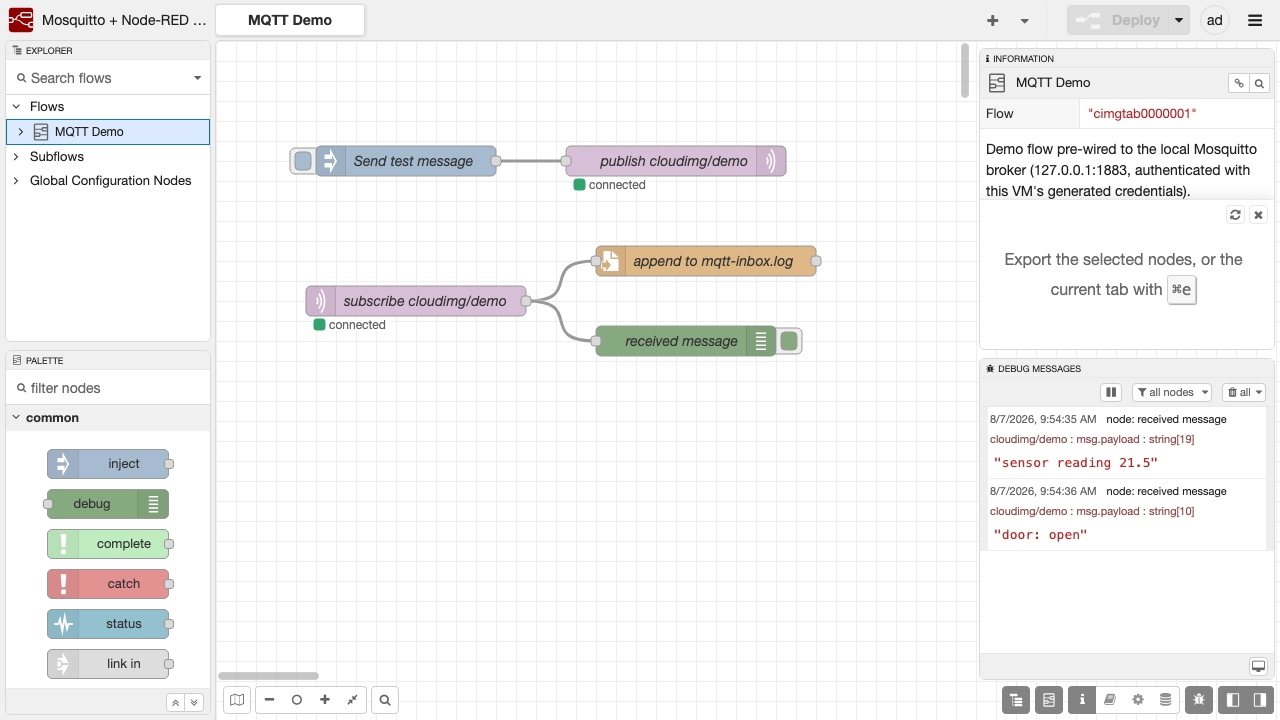This screenshot has height=720, width=1280.
Task: Open debug messages in a new window
Action: pos(1258,666)
